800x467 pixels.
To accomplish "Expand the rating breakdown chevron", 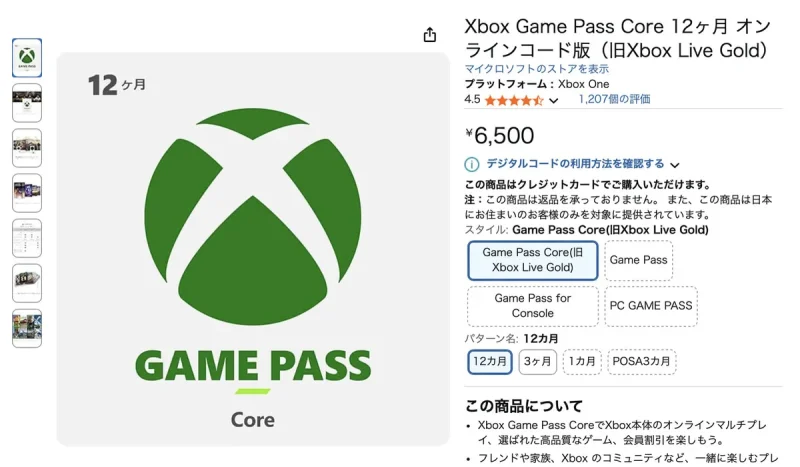I will tap(553, 101).
